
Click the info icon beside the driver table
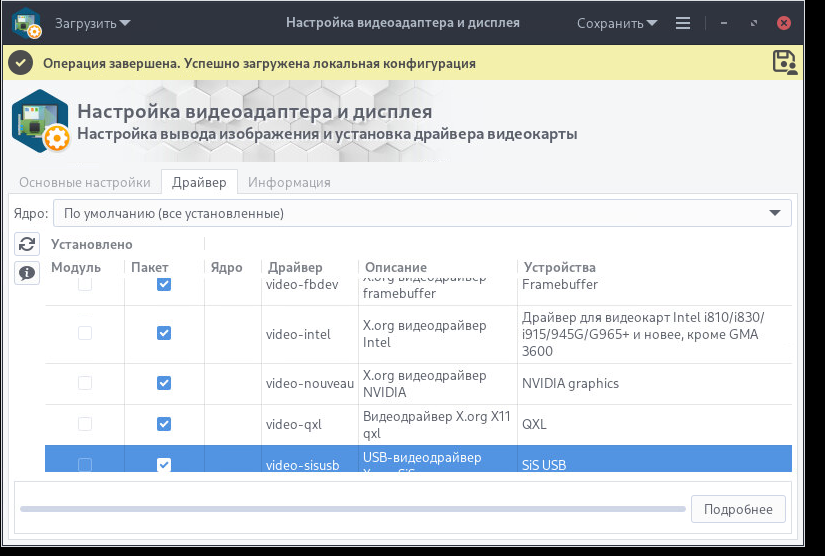coord(27,272)
